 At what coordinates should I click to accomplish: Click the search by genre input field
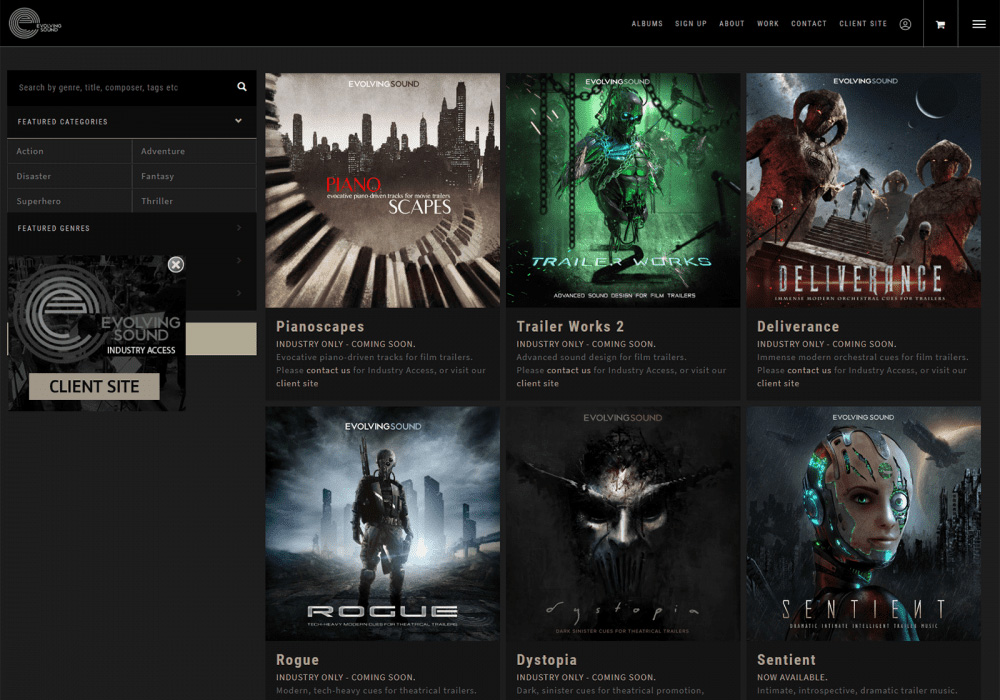[x=121, y=87]
